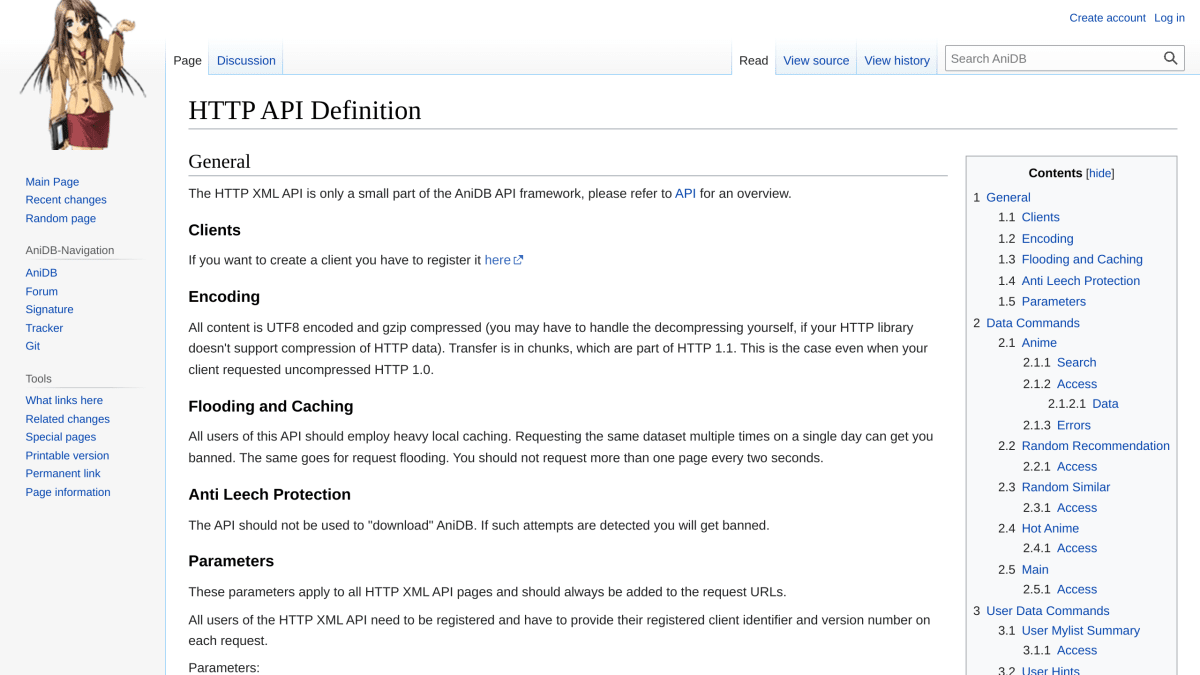The image size is (1200, 675).
Task: Click the 'Anti Leech Protection' section heading
Action: pyautogui.click(x=269, y=494)
